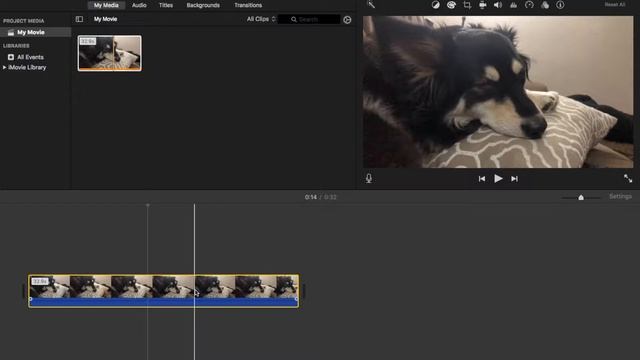
Task: Enter fullscreen playback mode
Action: pos(628,178)
